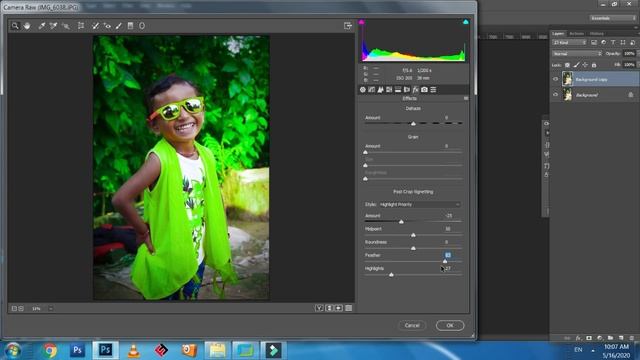Switch to the Actions tab in Photoshop
Viewport: 640px width, 360px height.
[x=577, y=34]
